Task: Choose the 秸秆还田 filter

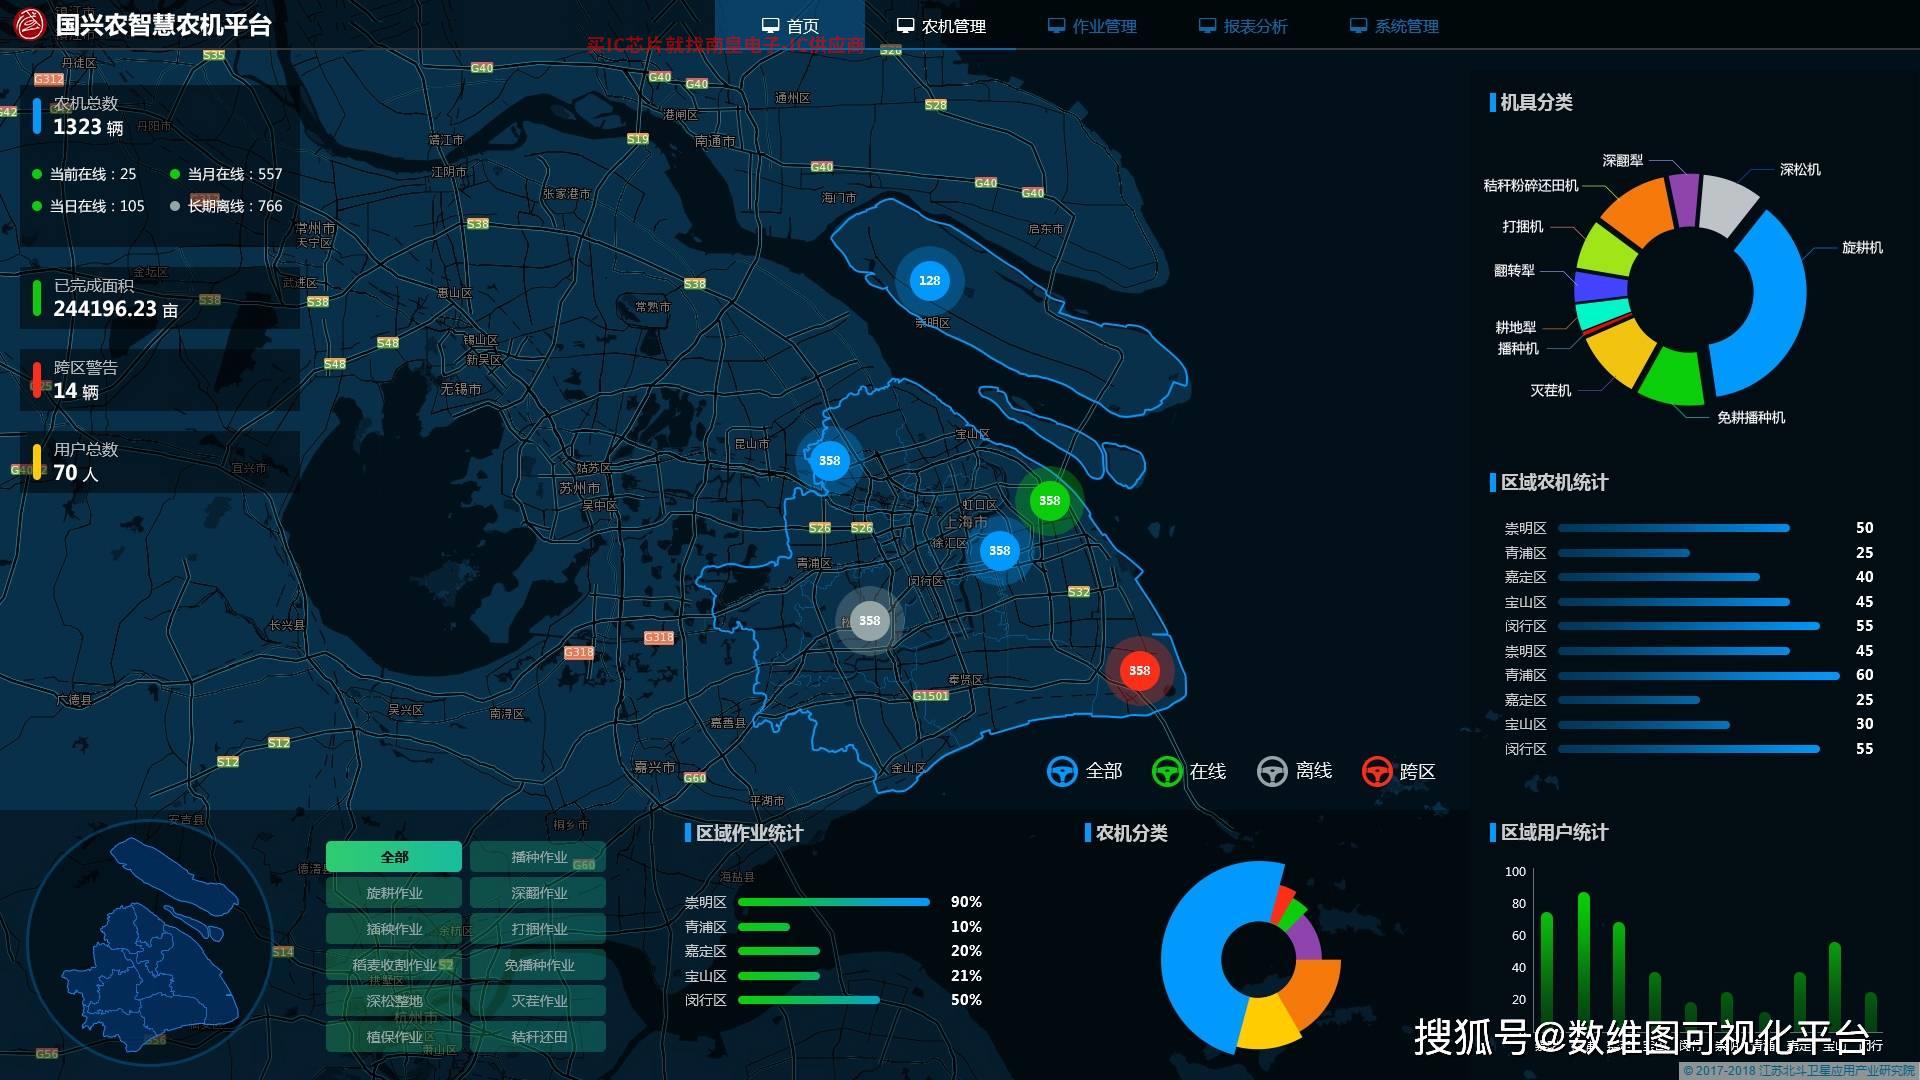Action: pyautogui.click(x=538, y=1037)
